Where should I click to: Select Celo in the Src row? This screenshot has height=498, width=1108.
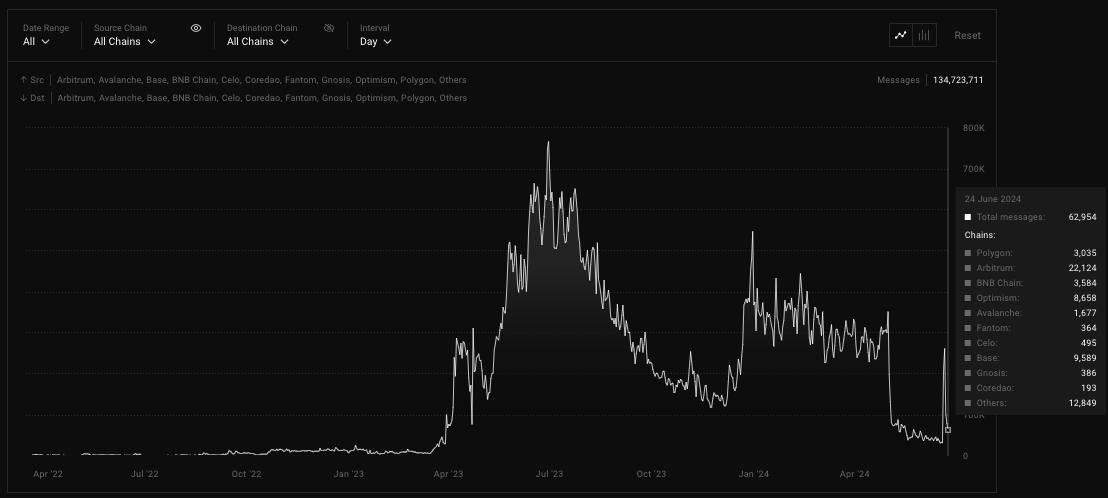[230, 80]
